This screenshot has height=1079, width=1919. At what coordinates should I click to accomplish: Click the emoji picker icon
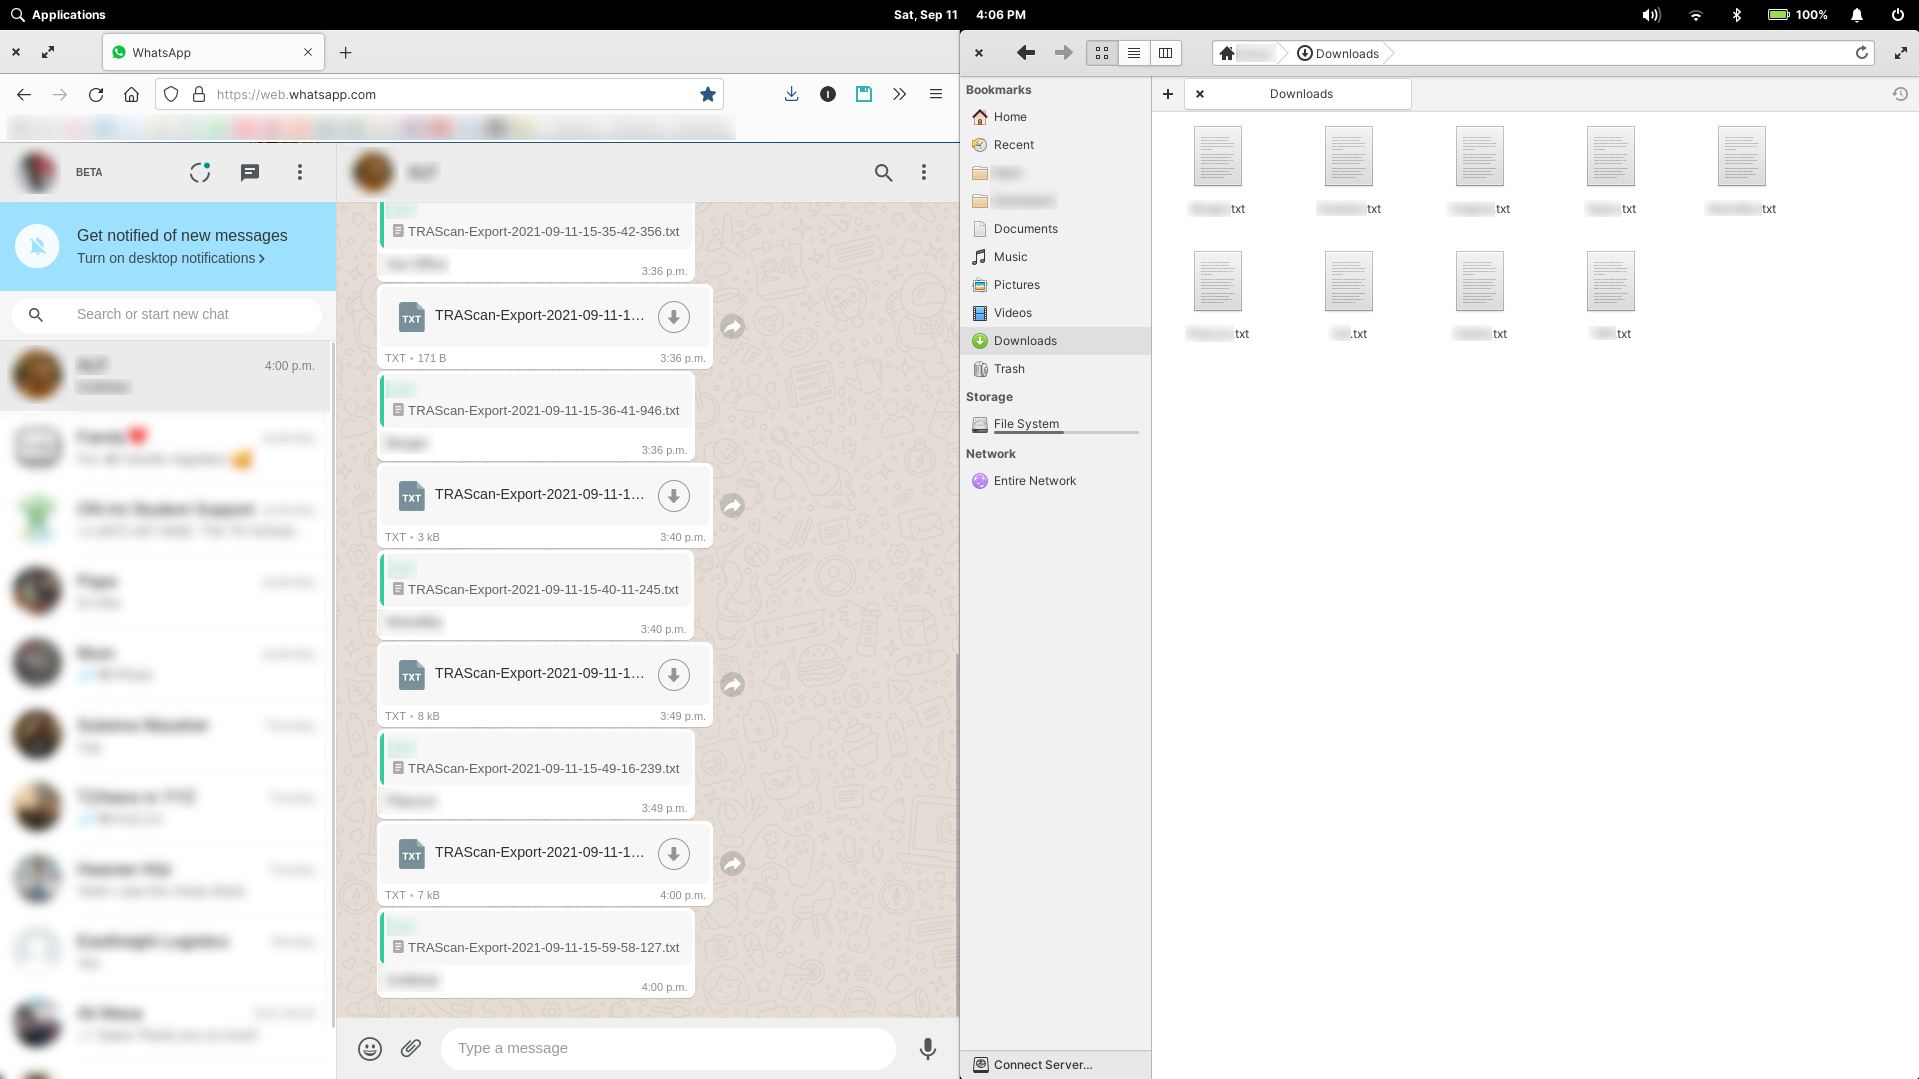click(370, 1048)
